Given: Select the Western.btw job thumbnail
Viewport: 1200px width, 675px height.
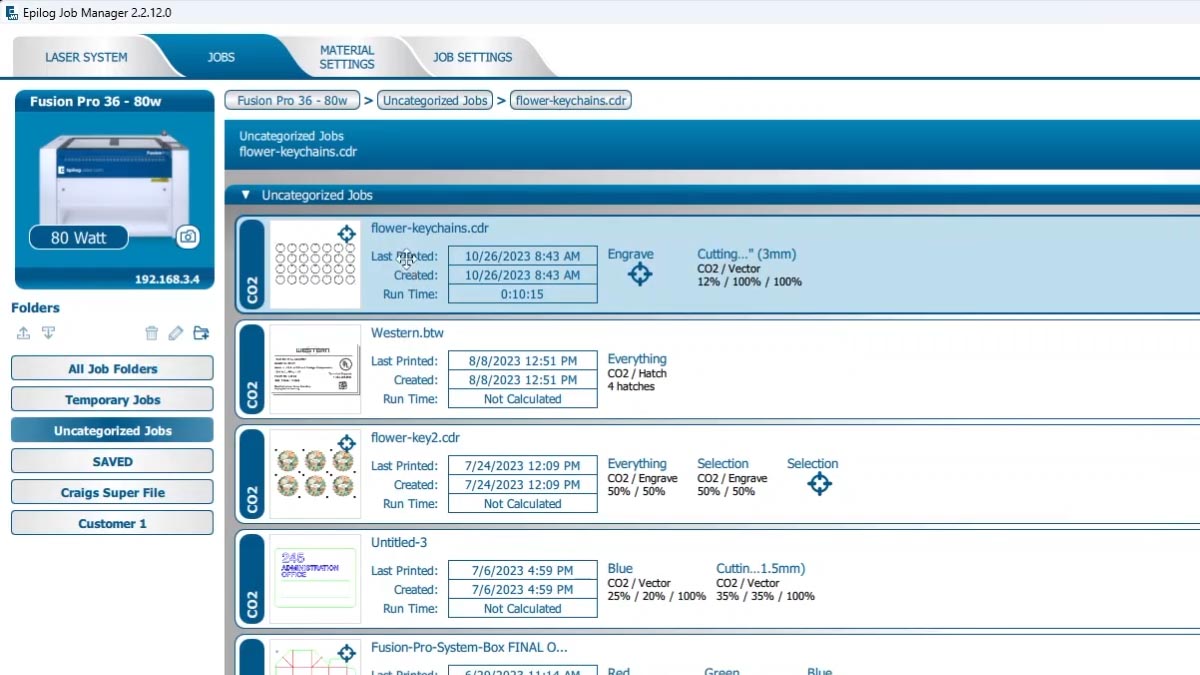Looking at the screenshot, I should [315, 369].
